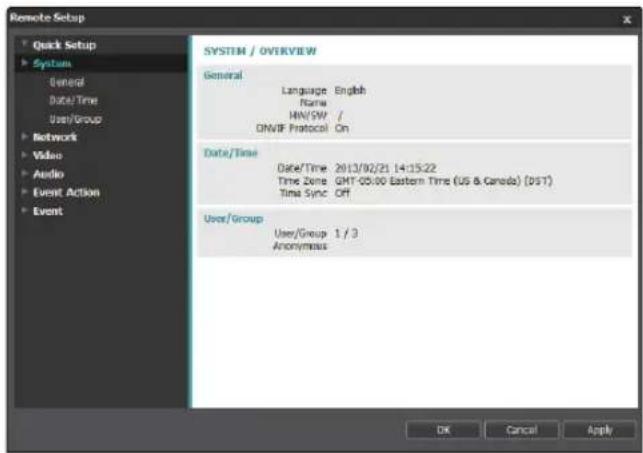643x453 pixels.
Task: Select the Video category
Action: coord(48,155)
